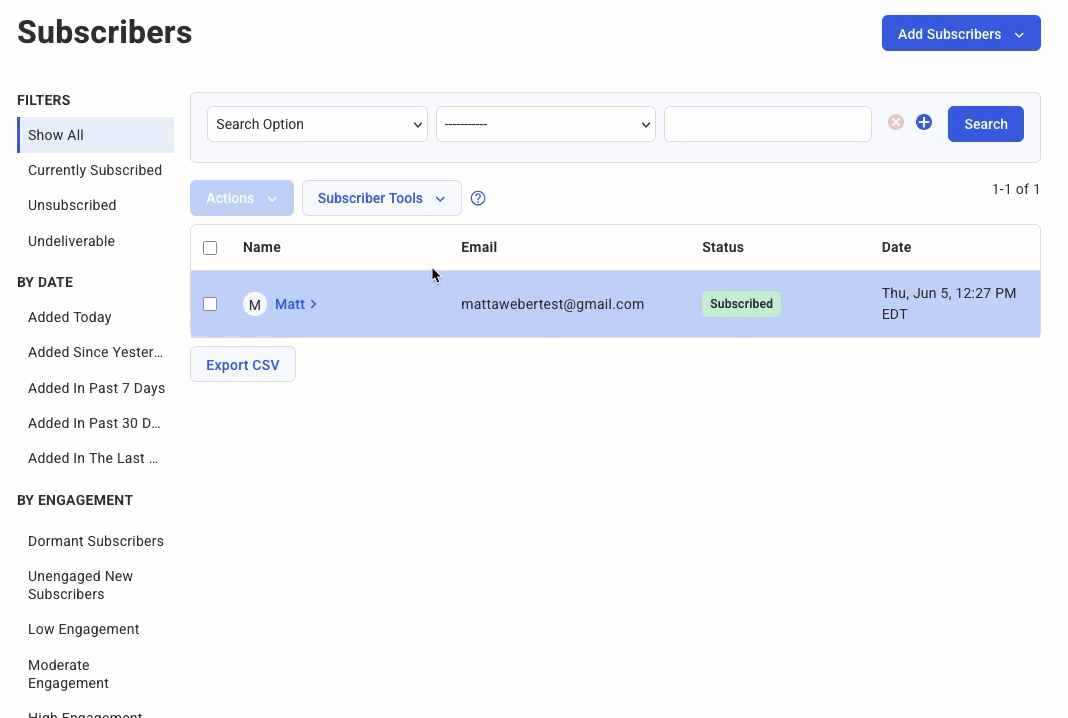1068x718 pixels.
Task: Expand the Add Subscribers dropdown button
Action: (960, 34)
